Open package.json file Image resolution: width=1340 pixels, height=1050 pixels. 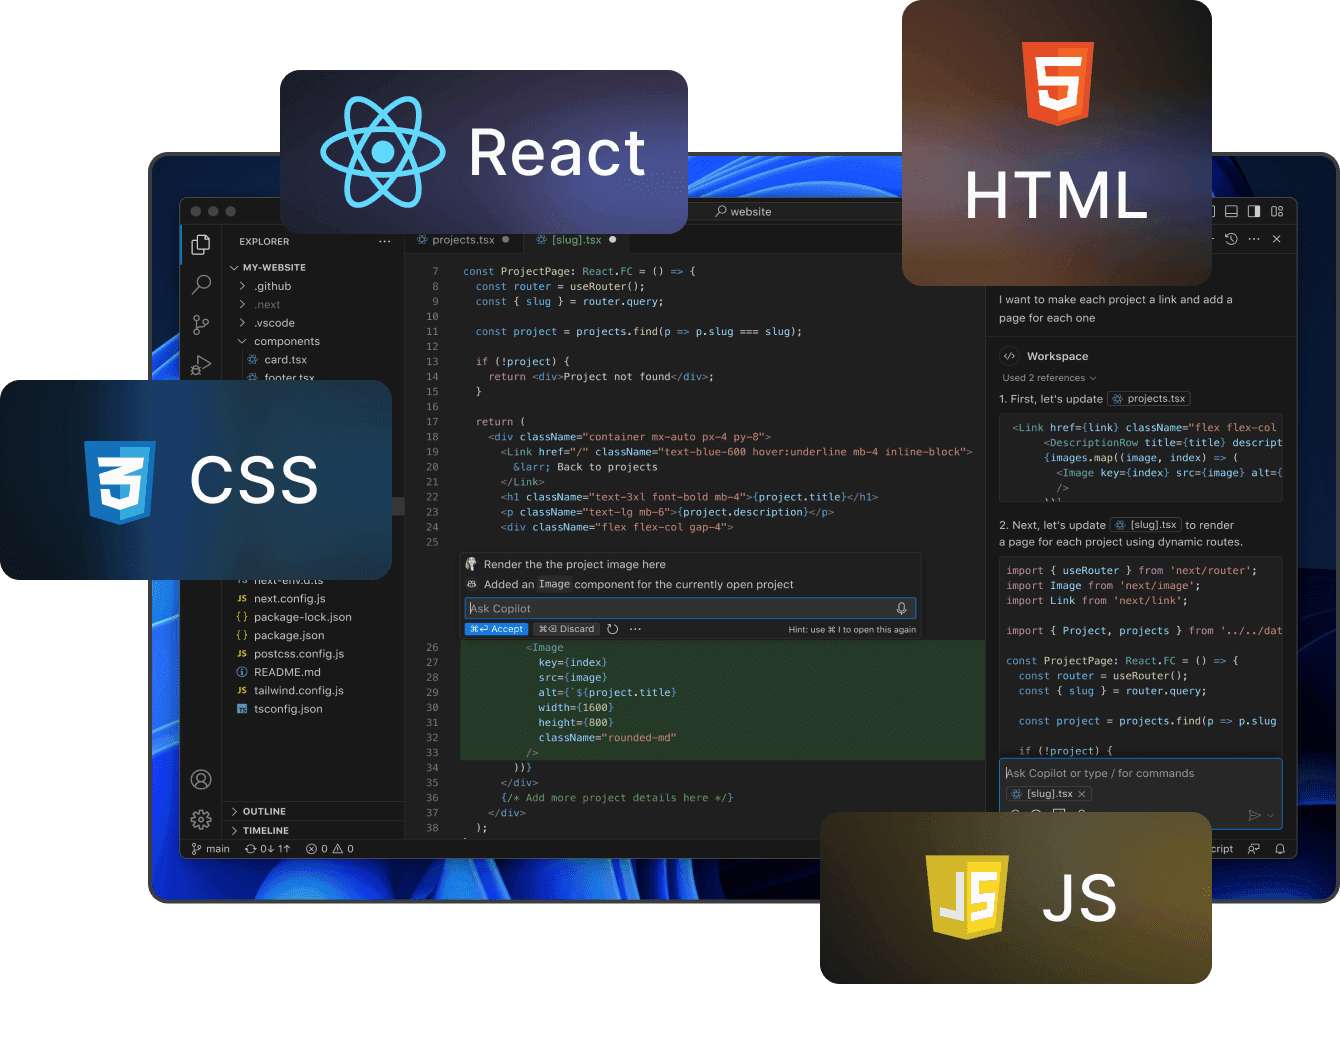(280, 636)
